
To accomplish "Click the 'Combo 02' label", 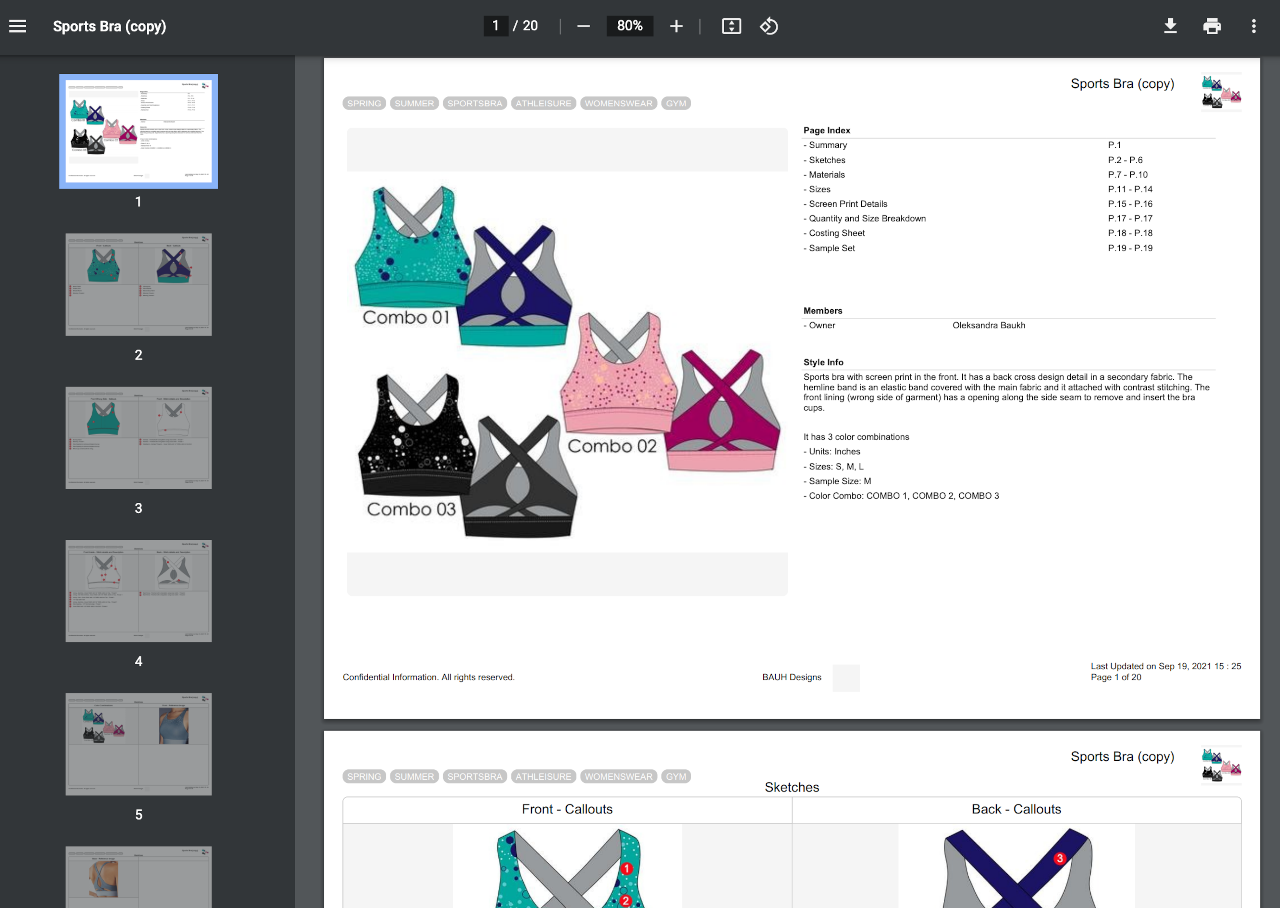I will (x=612, y=446).
